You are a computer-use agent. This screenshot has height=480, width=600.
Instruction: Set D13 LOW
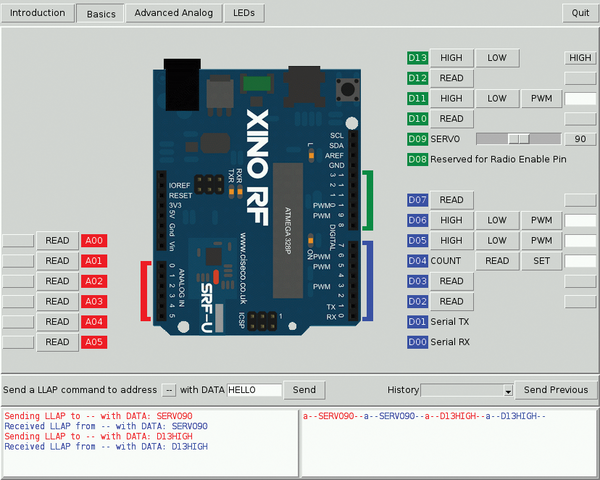pyautogui.click(x=497, y=58)
